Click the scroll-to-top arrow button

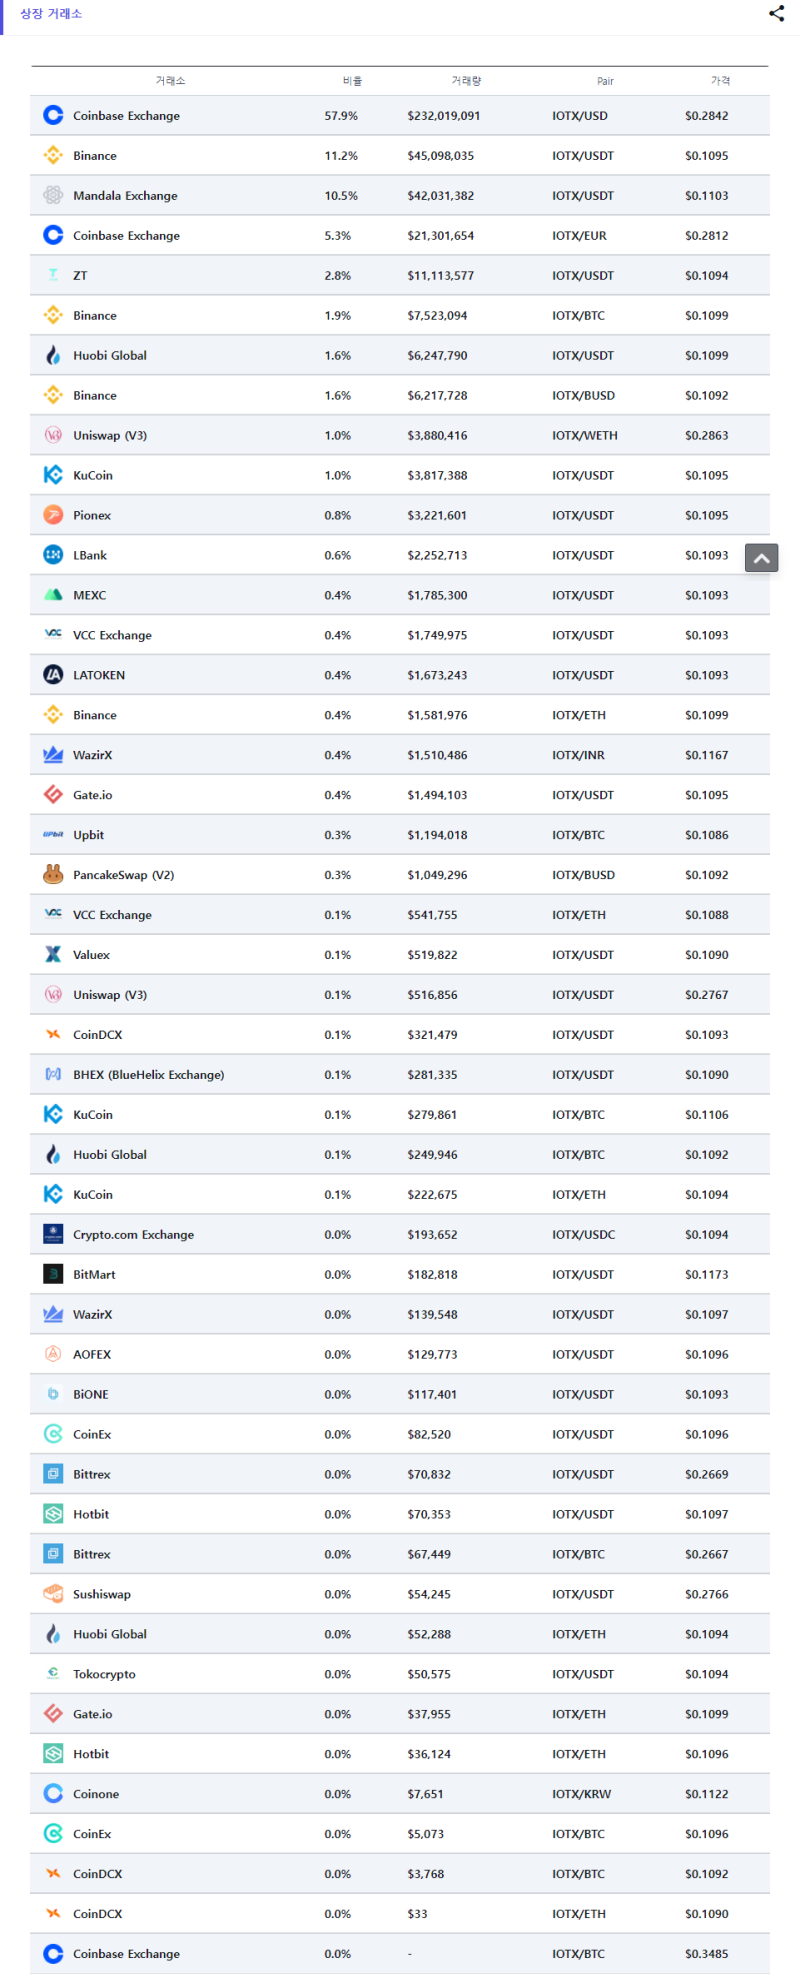(x=761, y=558)
